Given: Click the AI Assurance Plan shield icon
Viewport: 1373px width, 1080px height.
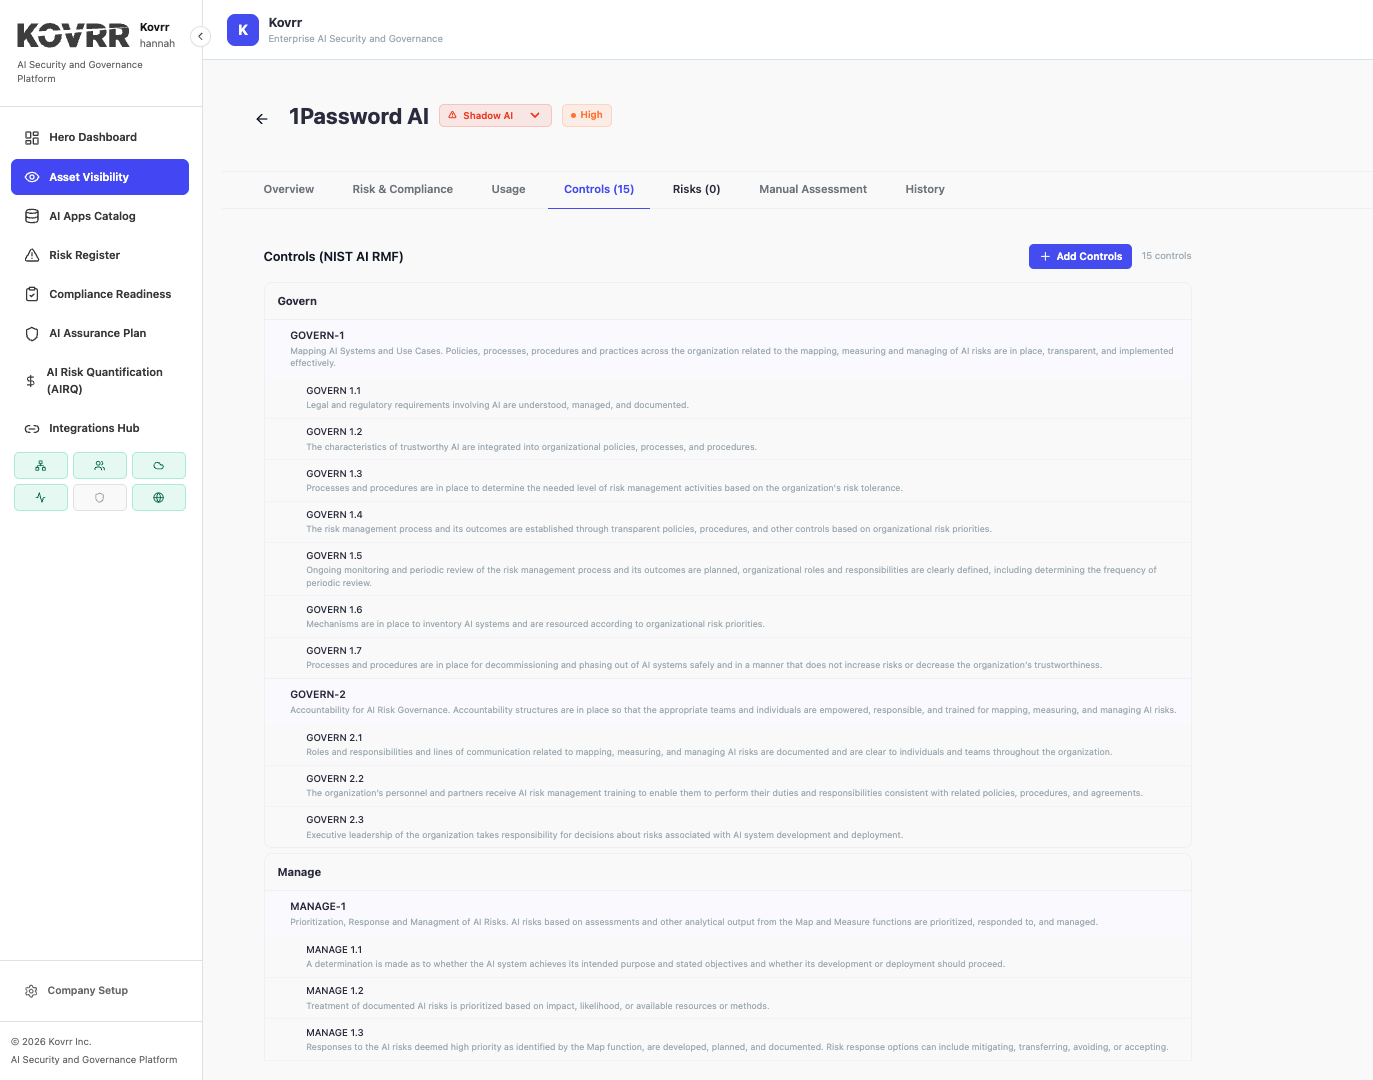Looking at the screenshot, I should pyautogui.click(x=32, y=333).
